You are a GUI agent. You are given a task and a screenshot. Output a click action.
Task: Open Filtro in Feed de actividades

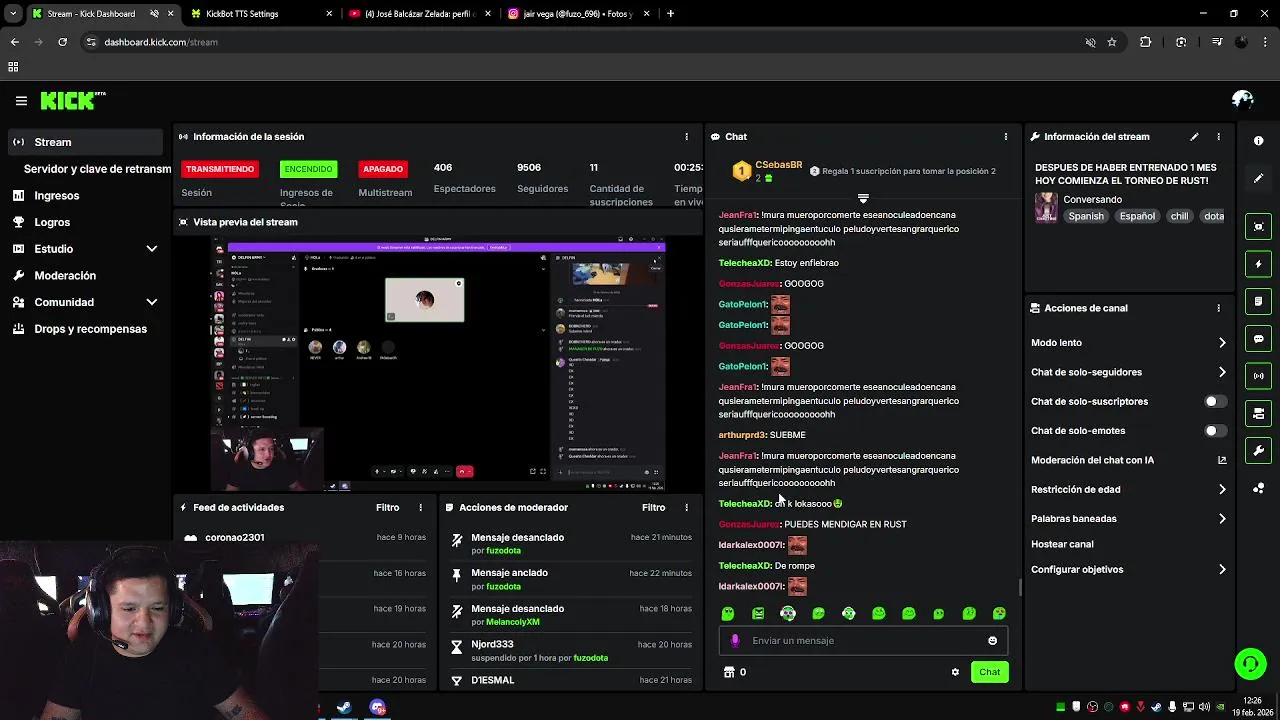pyautogui.click(x=387, y=508)
